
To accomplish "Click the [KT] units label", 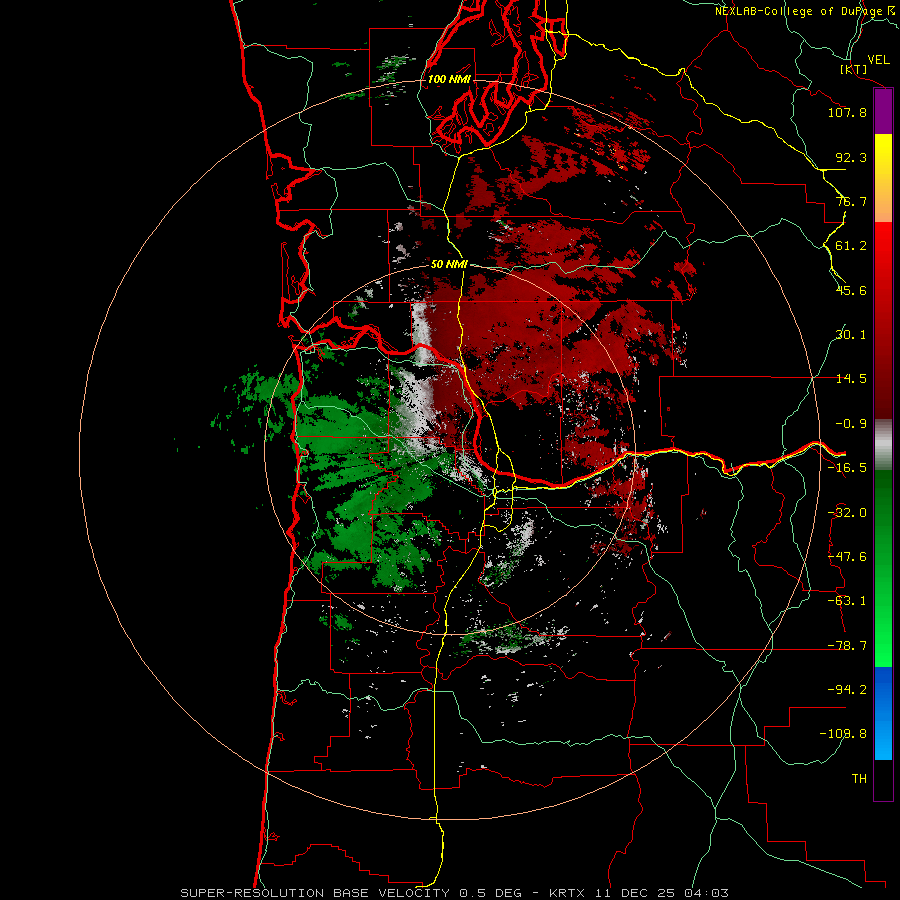I will click(x=853, y=69).
